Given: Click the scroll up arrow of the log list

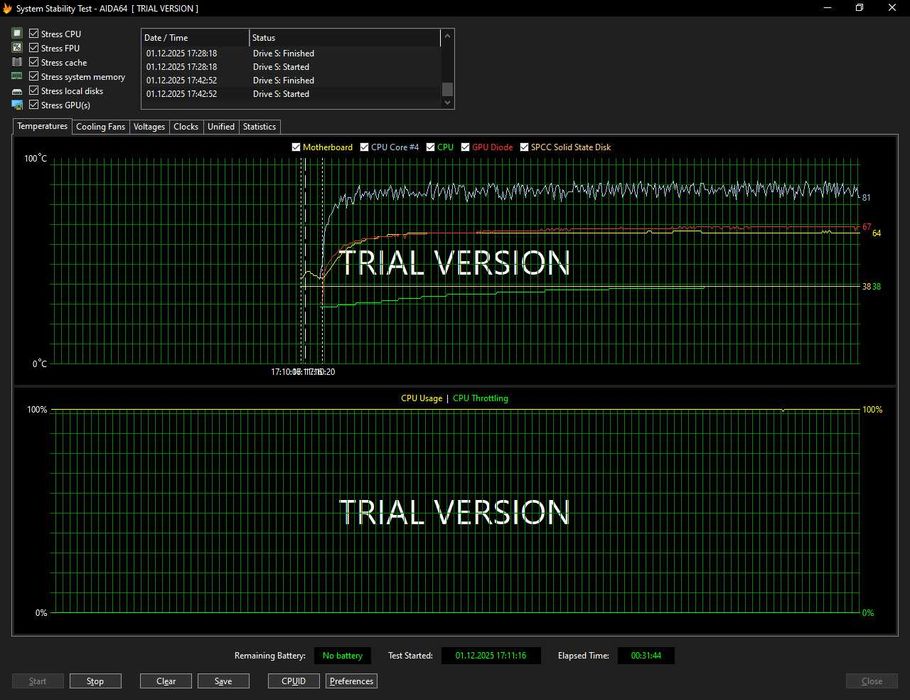Looking at the screenshot, I should click(x=447, y=36).
